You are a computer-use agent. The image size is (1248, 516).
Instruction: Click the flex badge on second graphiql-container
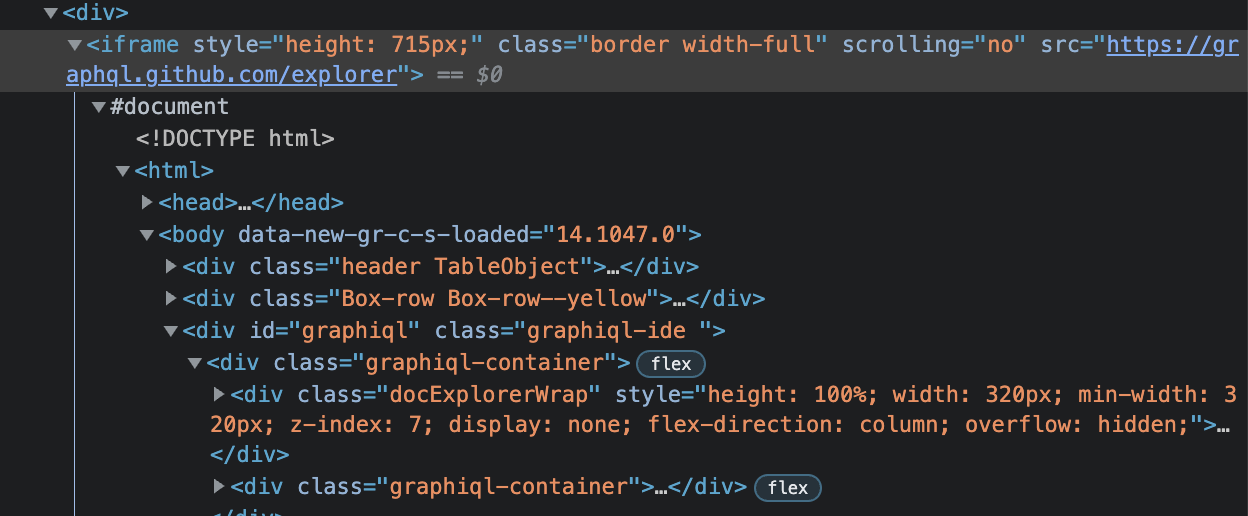[x=788, y=488]
